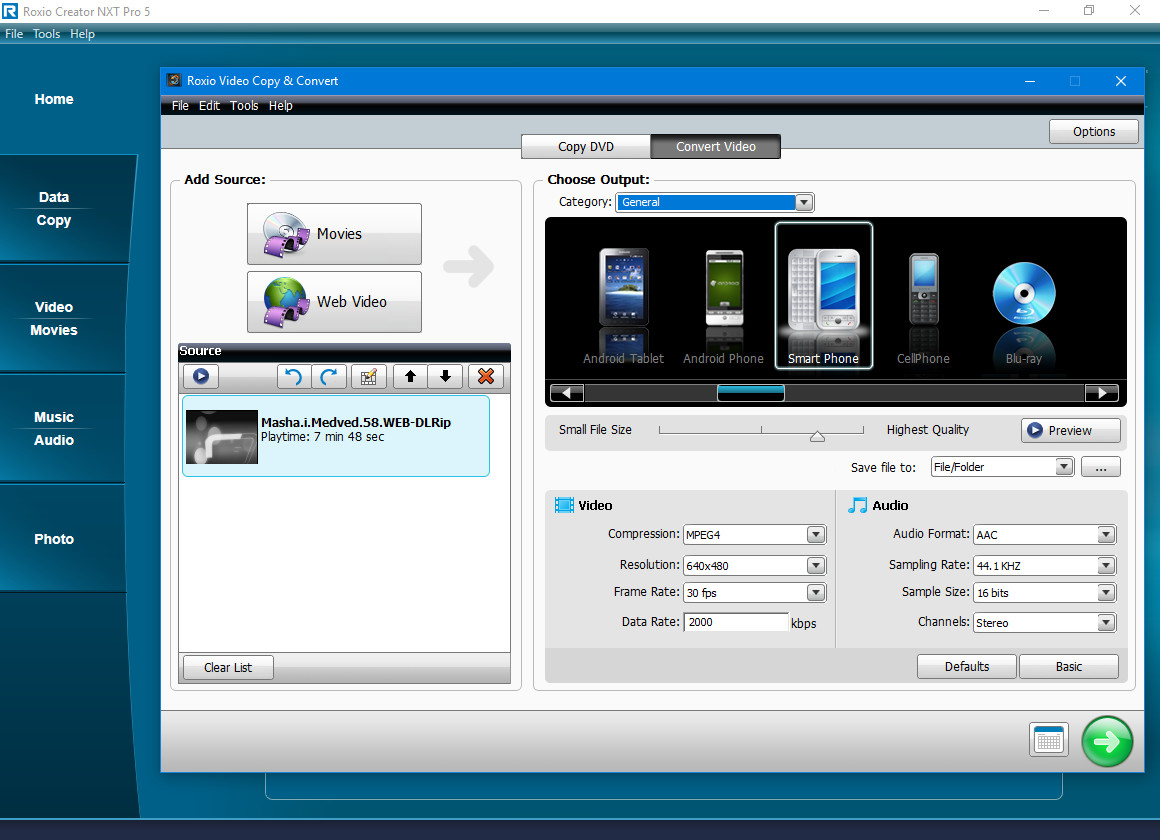Remove selected source with red X
The width and height of the screenshot is (1160, 840).
pyautogui.click(x=486, y=377)
